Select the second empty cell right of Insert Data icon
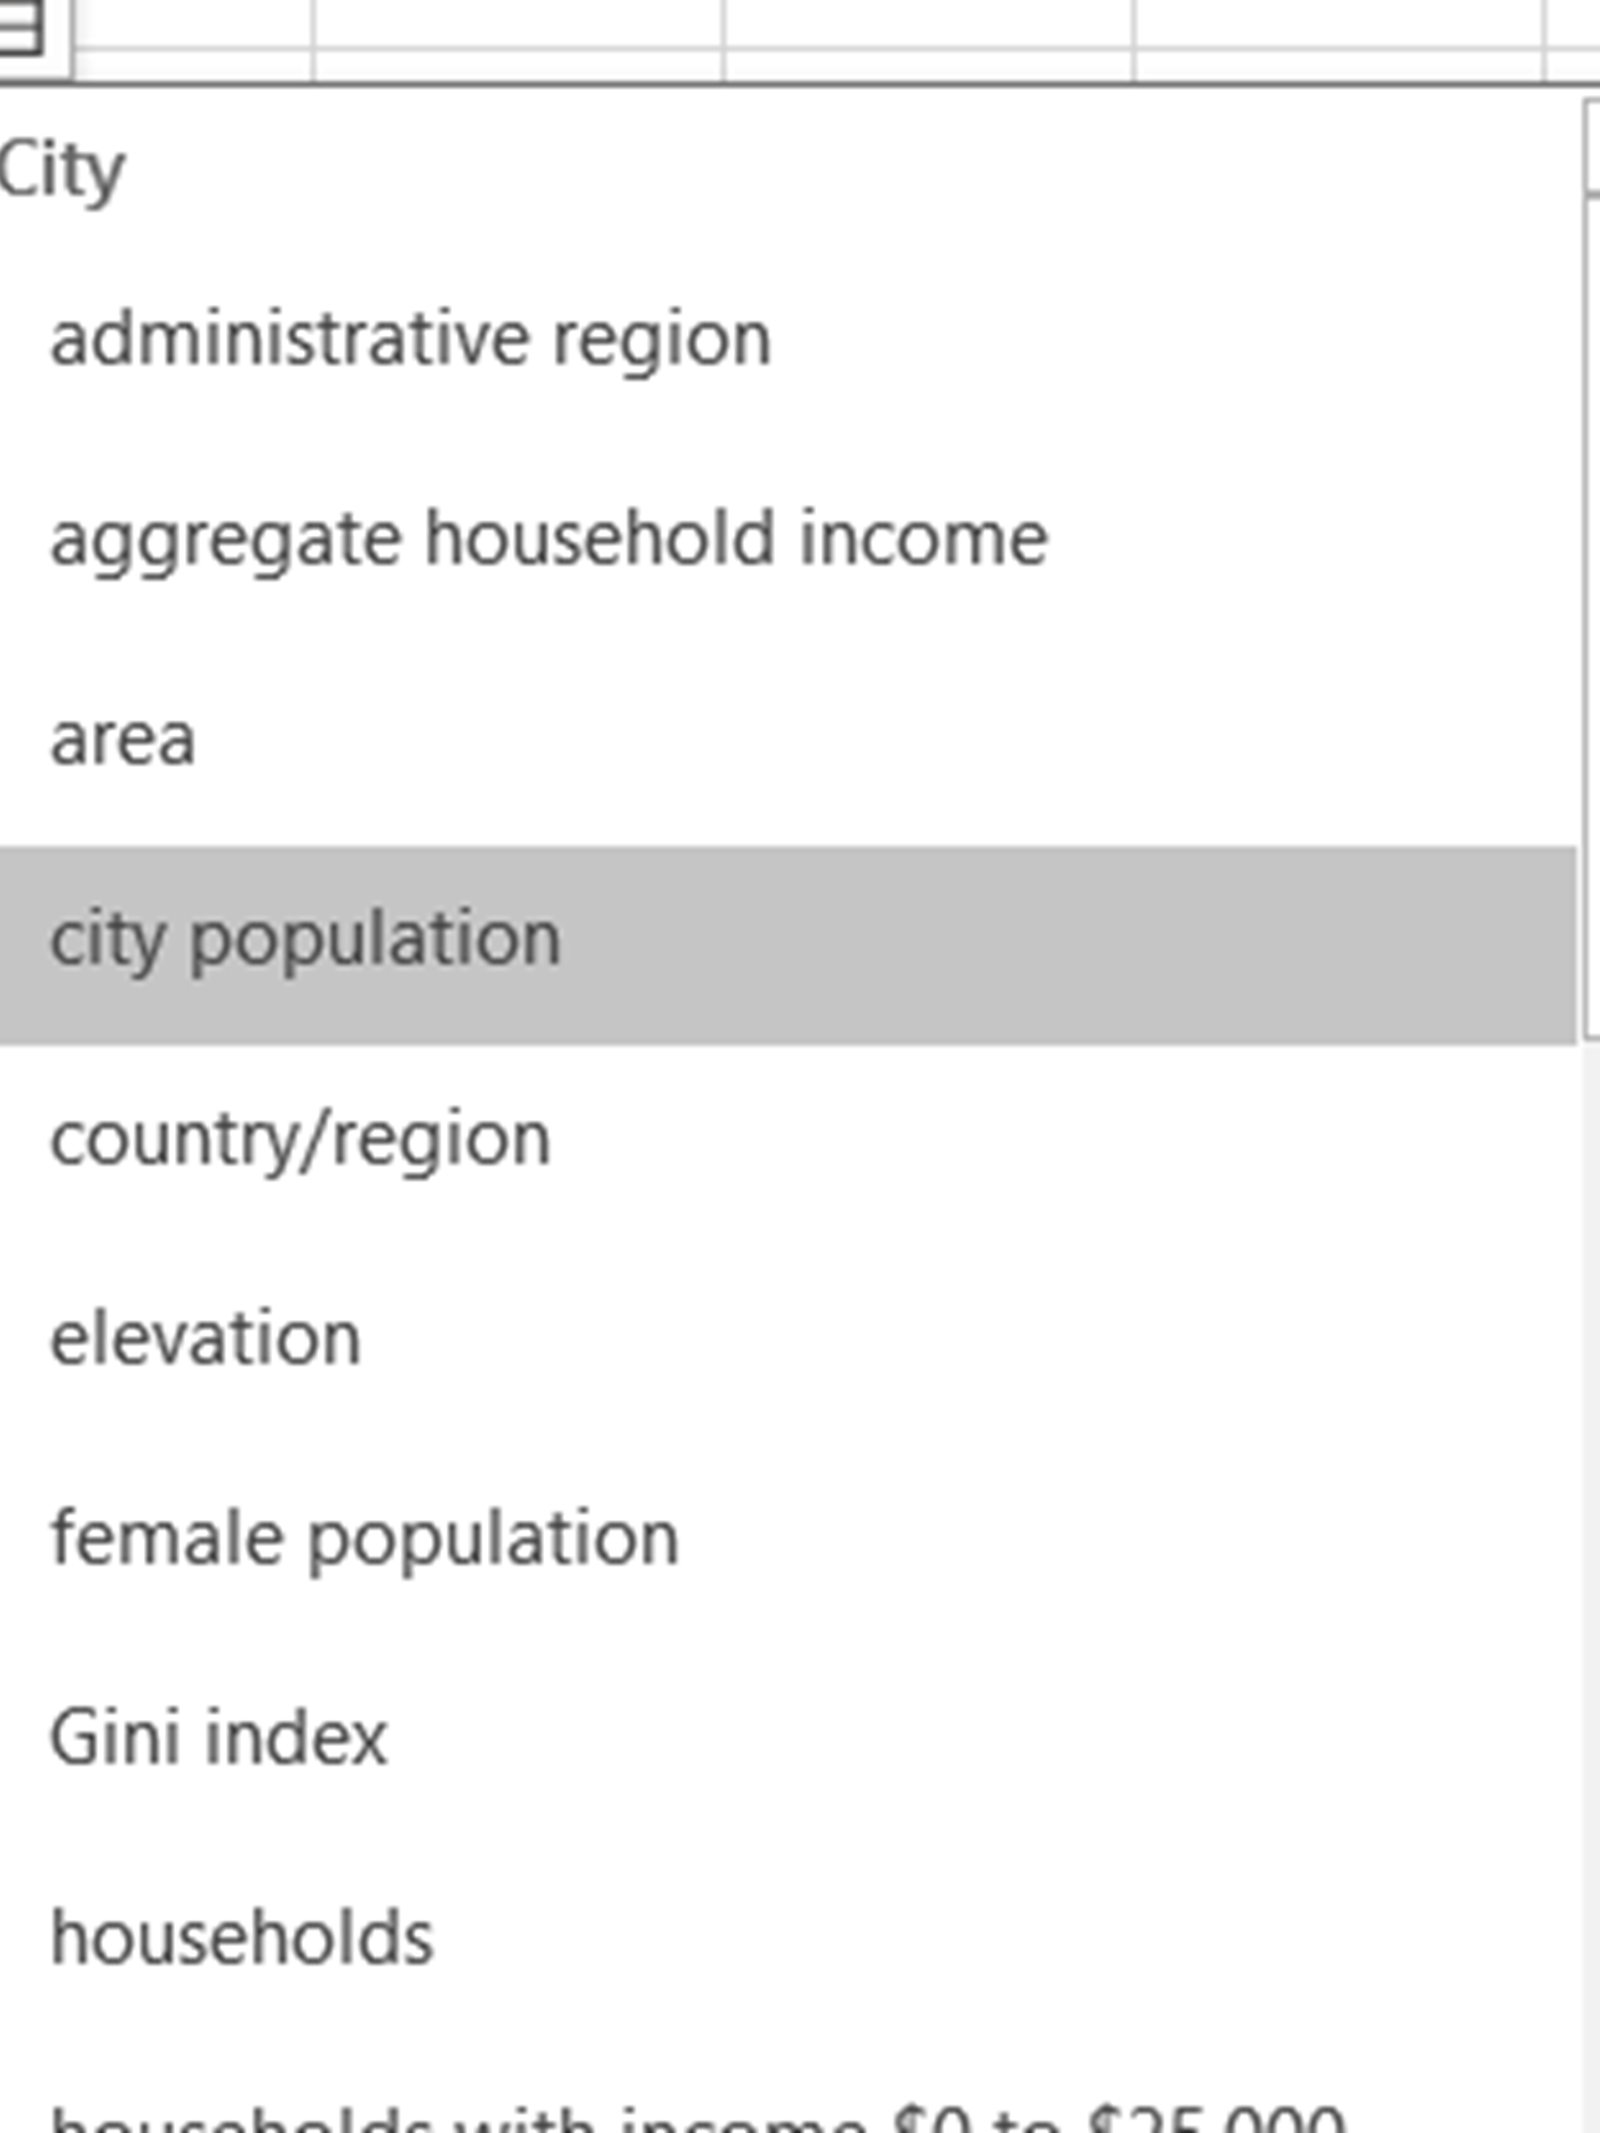 point(518,22)
